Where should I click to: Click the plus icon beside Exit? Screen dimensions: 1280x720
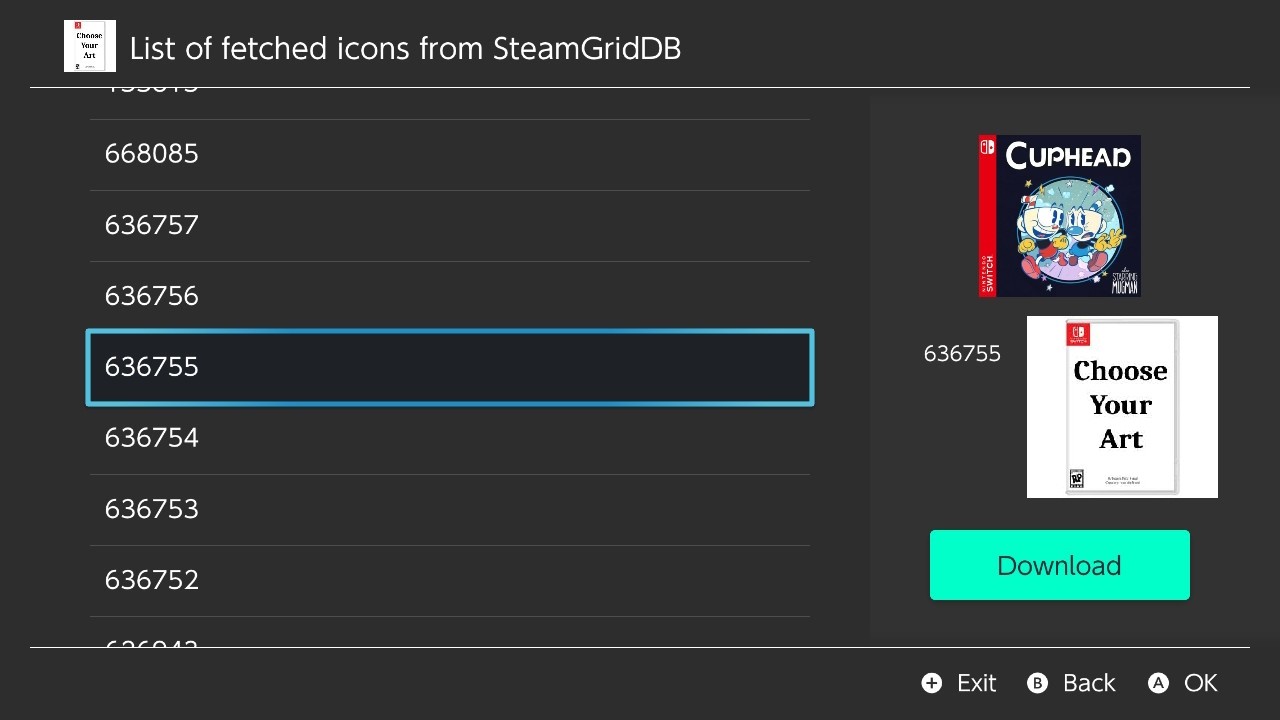click(932, 683)
